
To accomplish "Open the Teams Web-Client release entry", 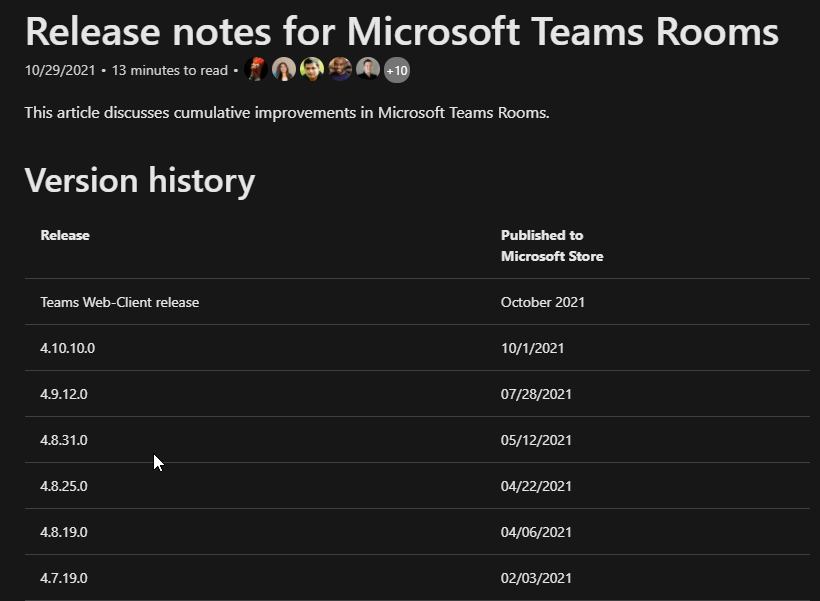I will (119, 302).
